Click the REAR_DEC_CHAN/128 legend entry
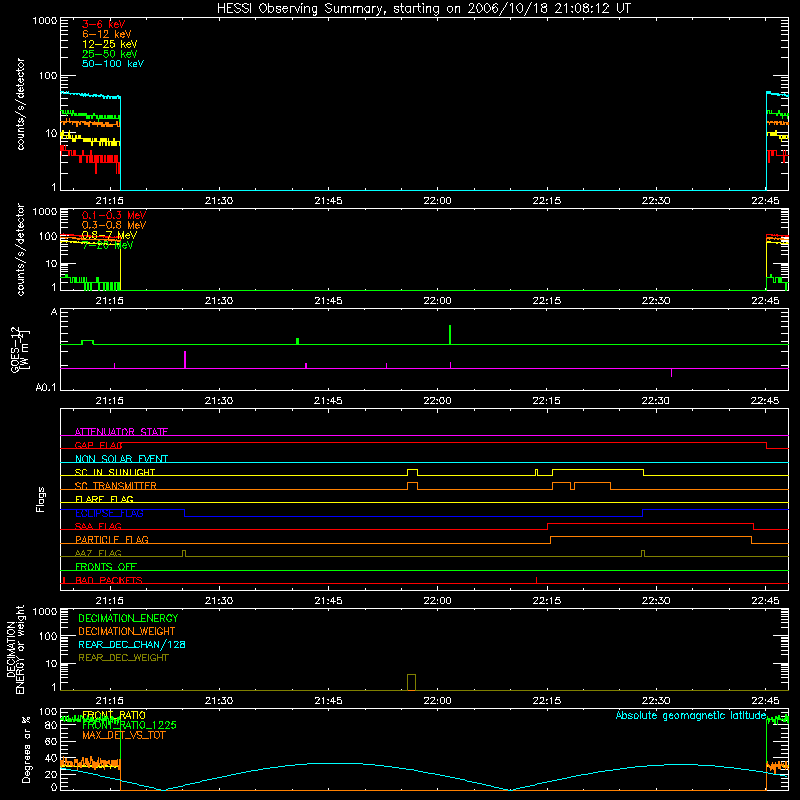 [132, 644]
